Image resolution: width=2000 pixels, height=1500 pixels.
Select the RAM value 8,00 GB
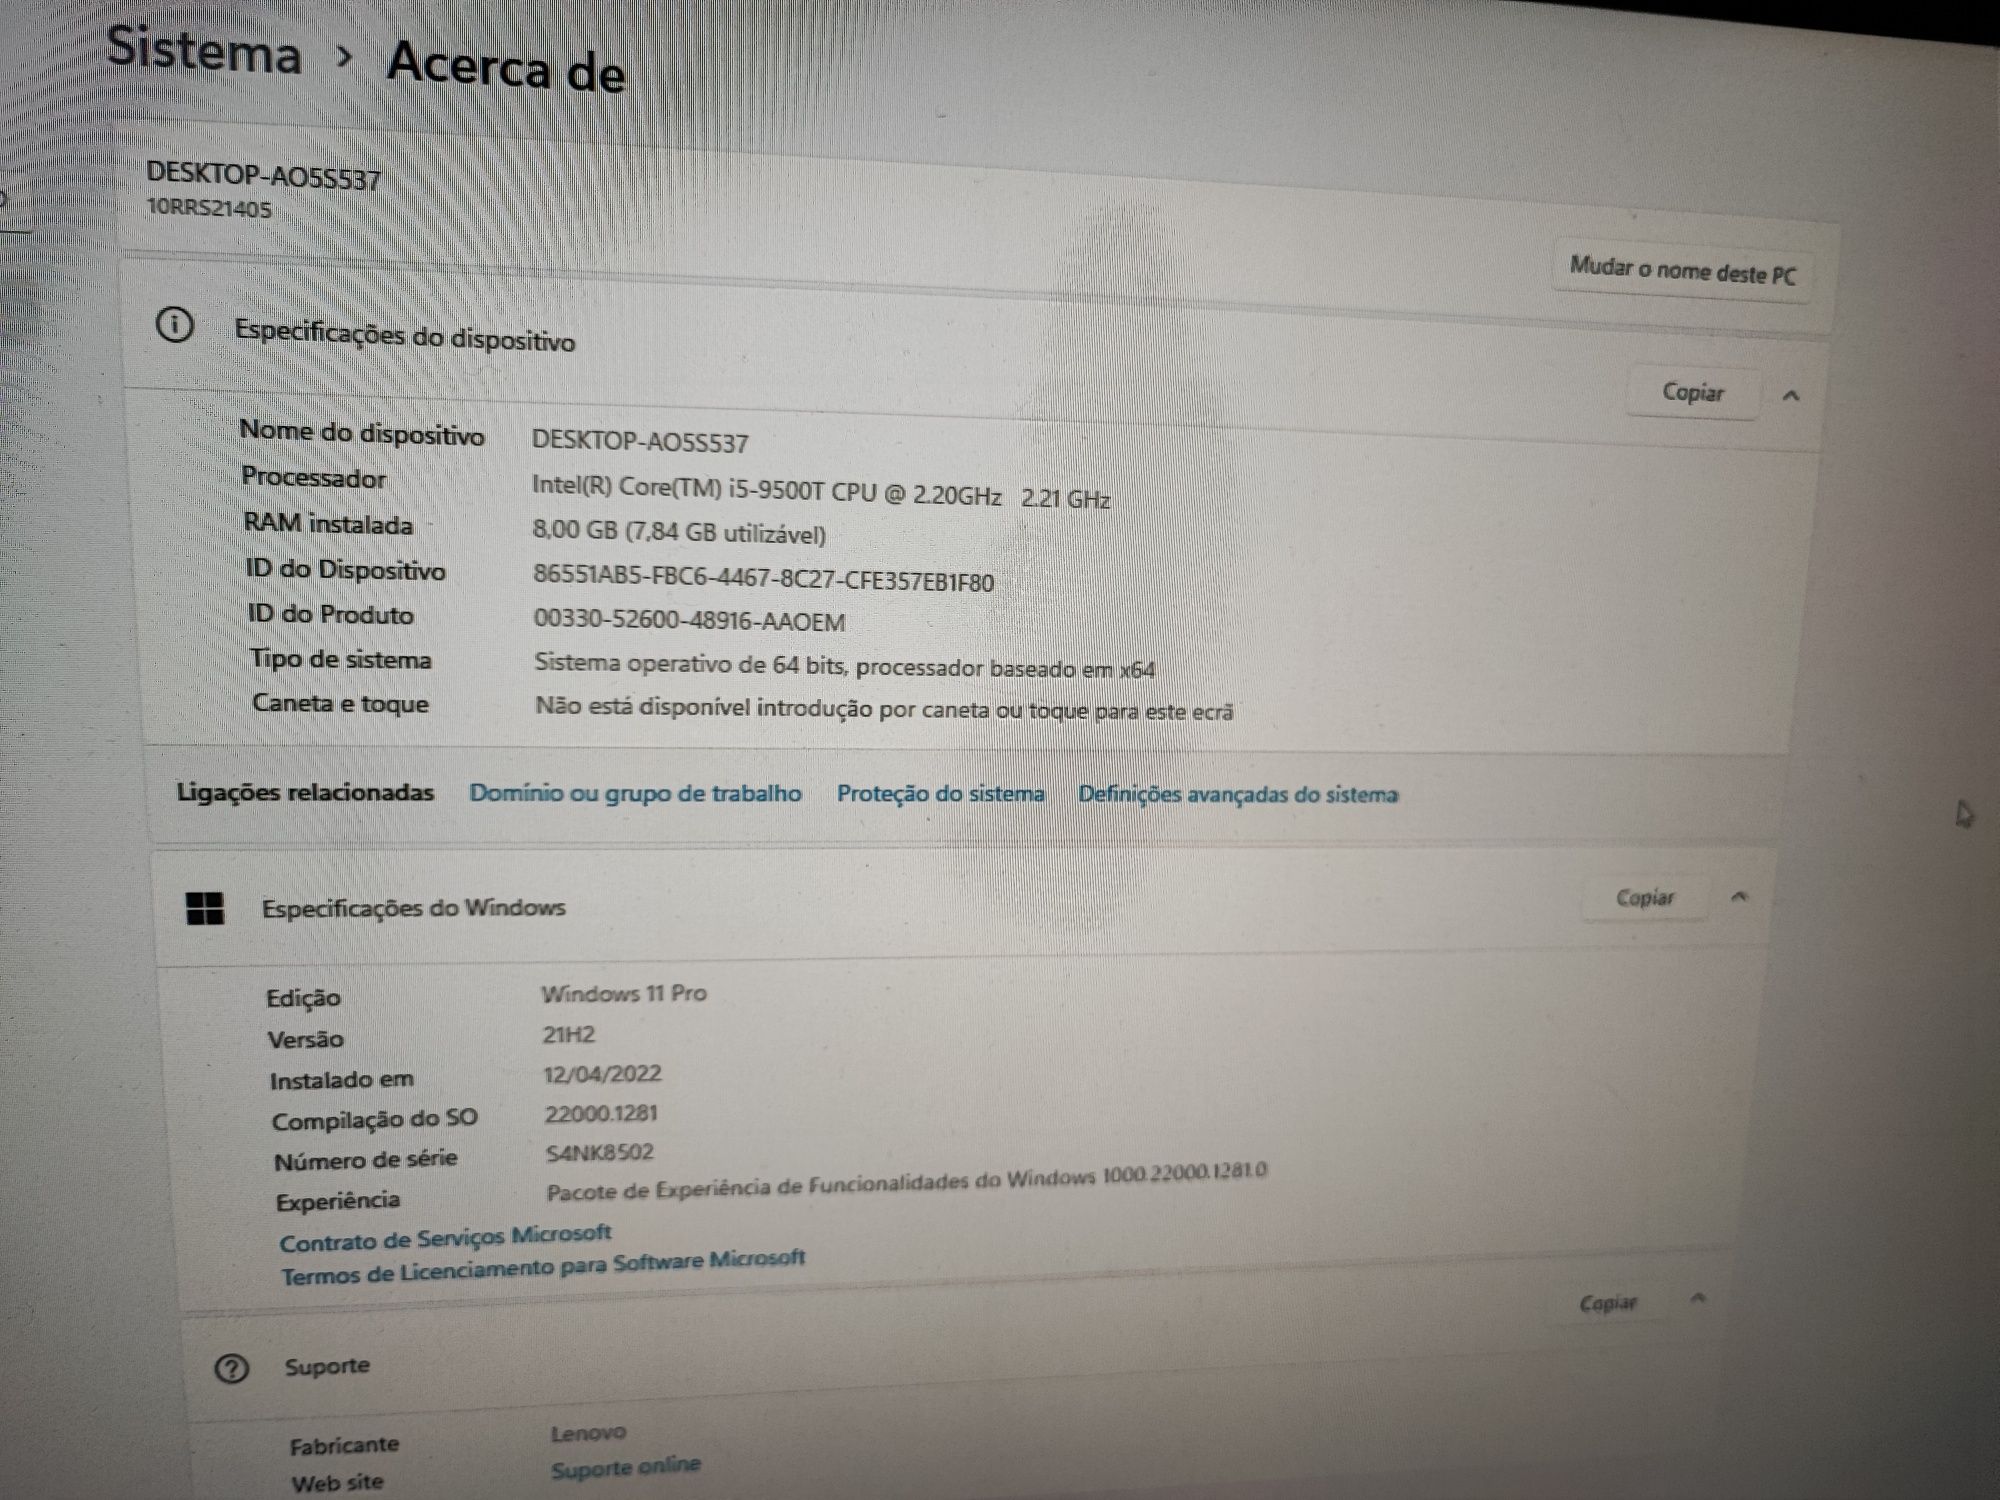(679, 532)
